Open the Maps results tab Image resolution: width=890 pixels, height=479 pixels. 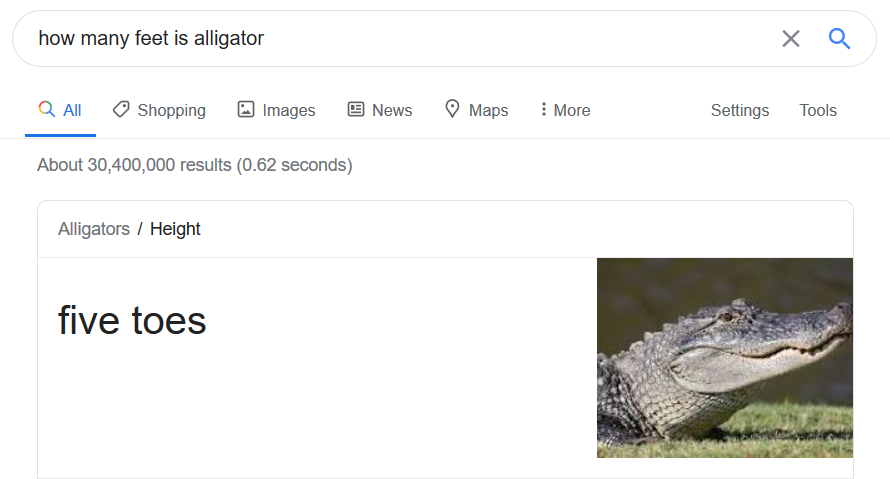click(x=477, y=110)
